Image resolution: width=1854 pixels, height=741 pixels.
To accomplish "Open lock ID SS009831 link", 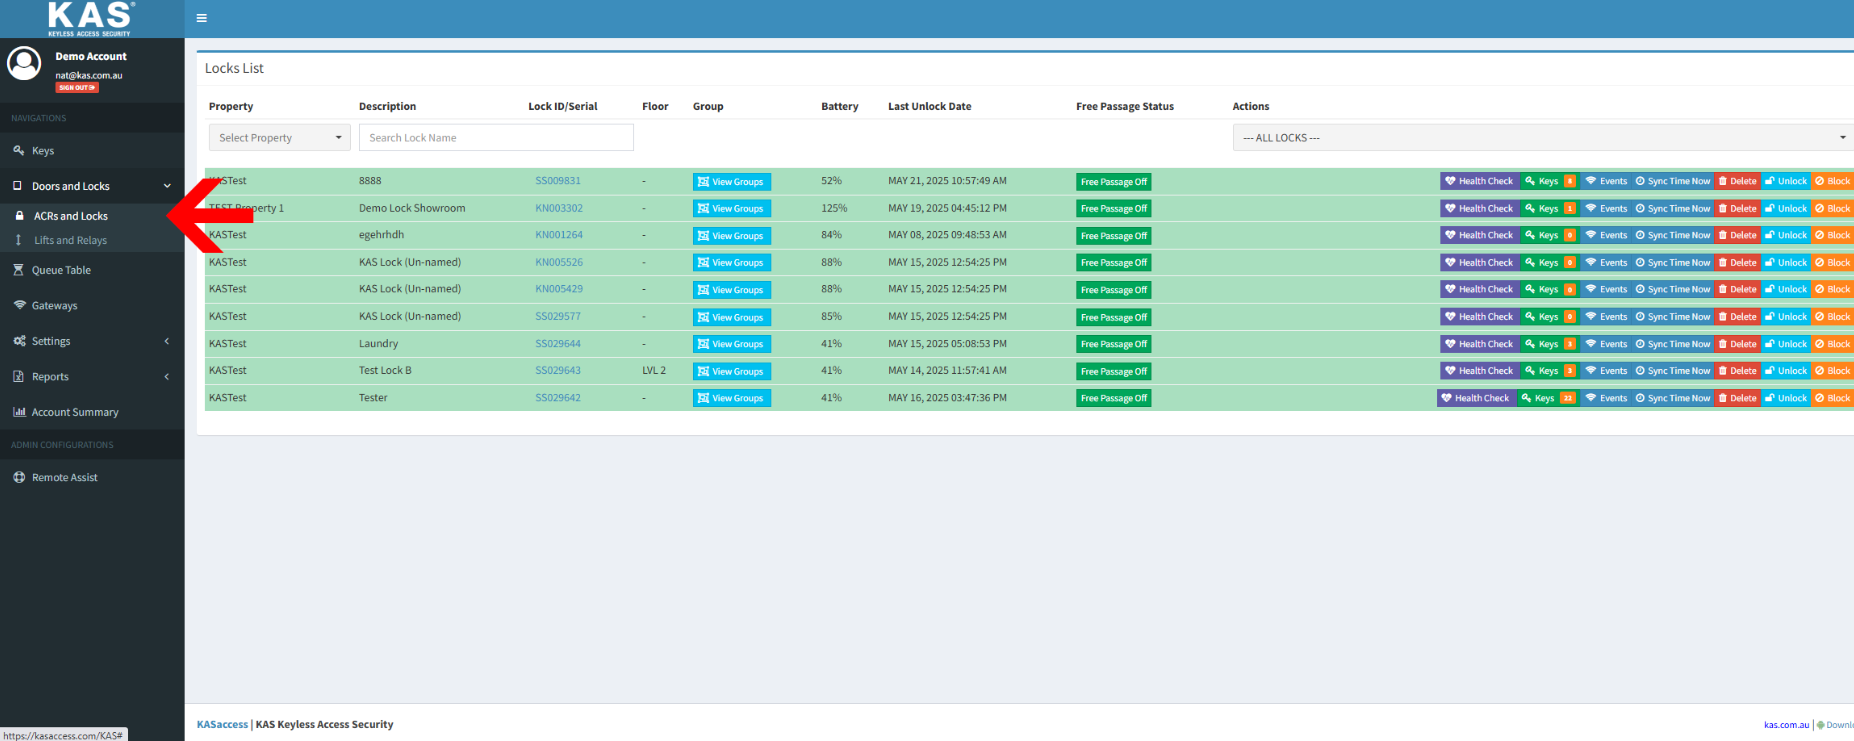I will [x=558, y=181].
